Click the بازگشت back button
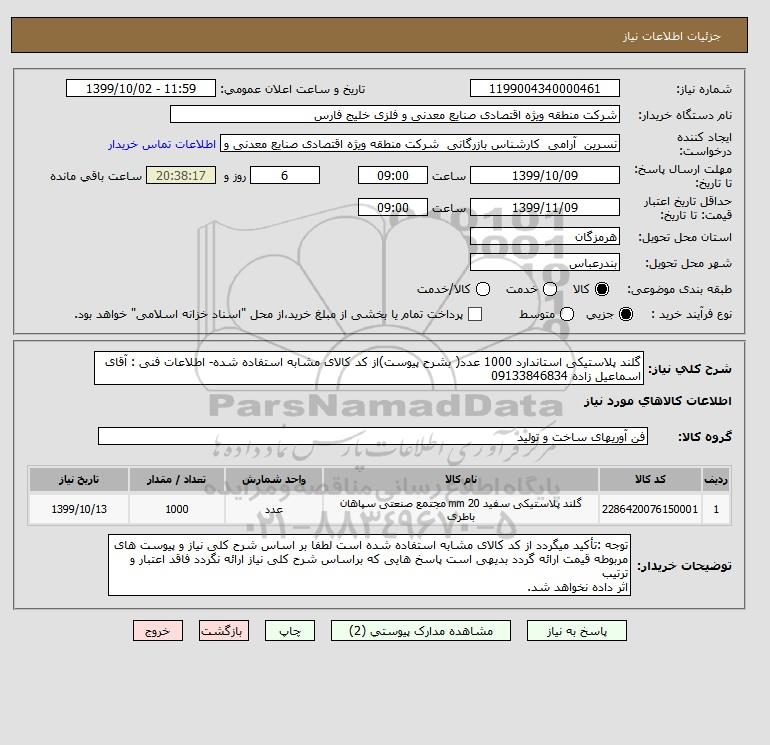 click(224, 631)
